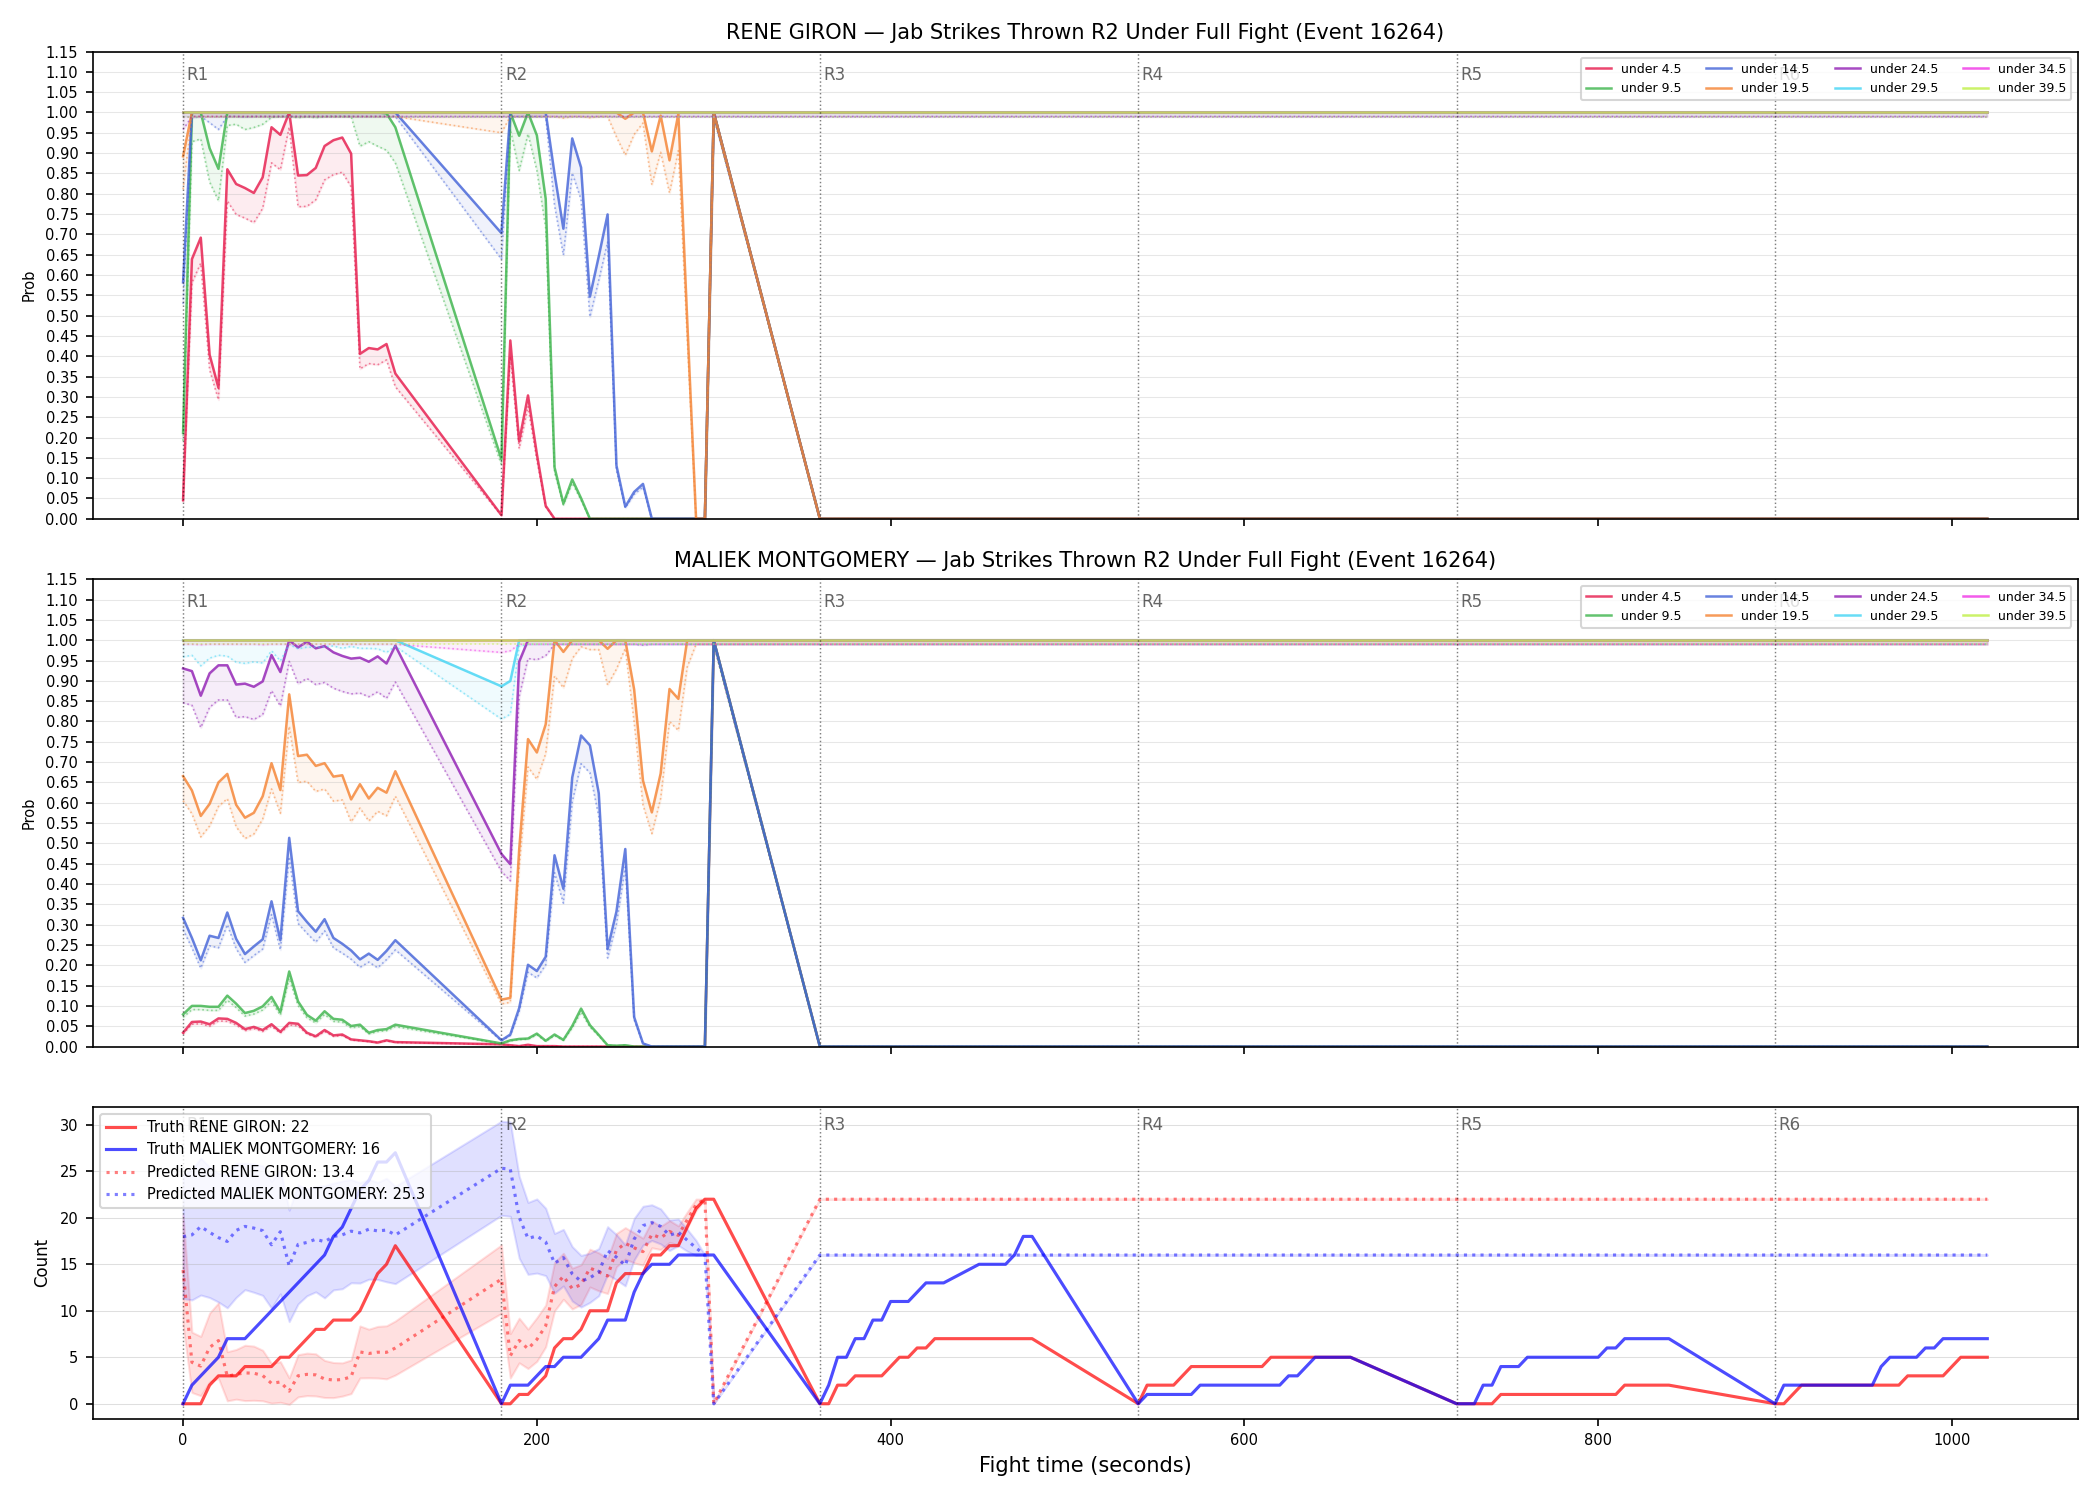The image size is (2100, 1500).
Task: Click R1 round label in RENE GIRON chart
Action: coord(197,74)
